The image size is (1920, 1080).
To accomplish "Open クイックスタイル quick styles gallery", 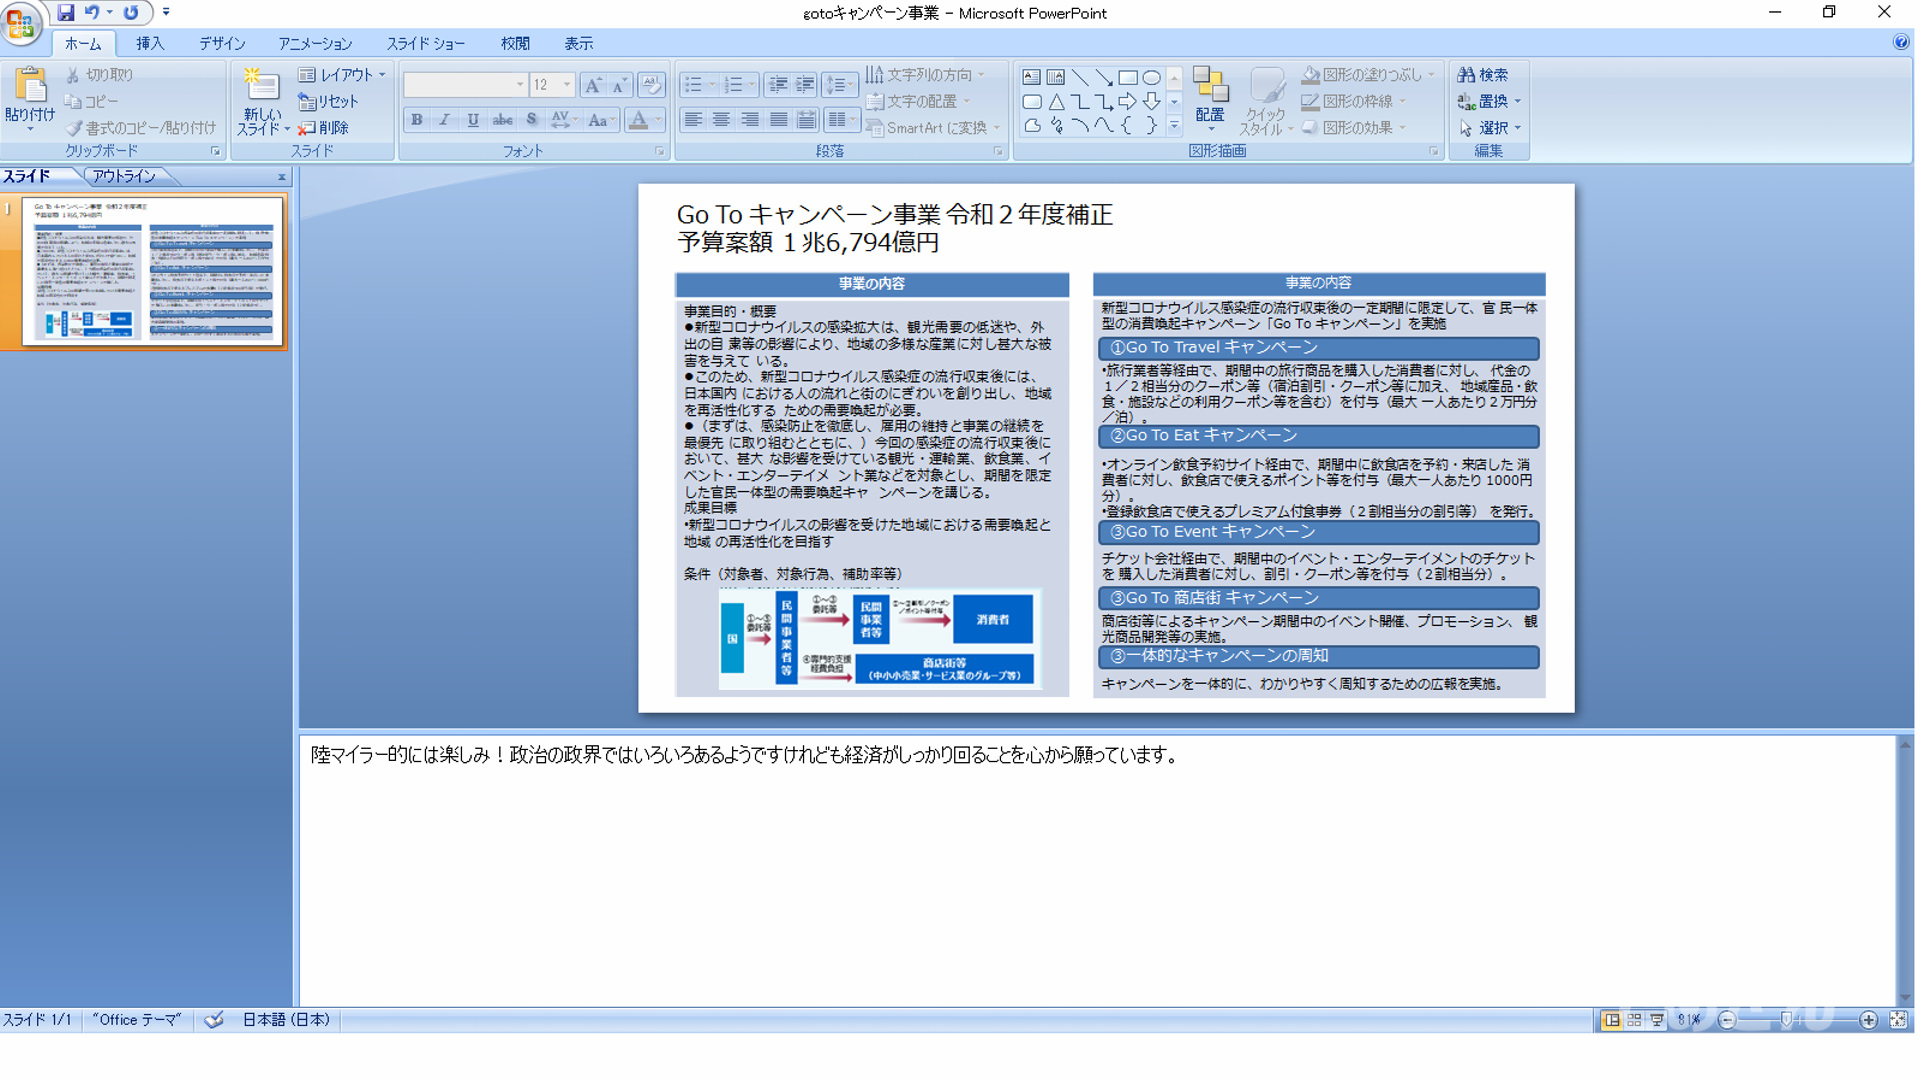I will (1266, 101).
